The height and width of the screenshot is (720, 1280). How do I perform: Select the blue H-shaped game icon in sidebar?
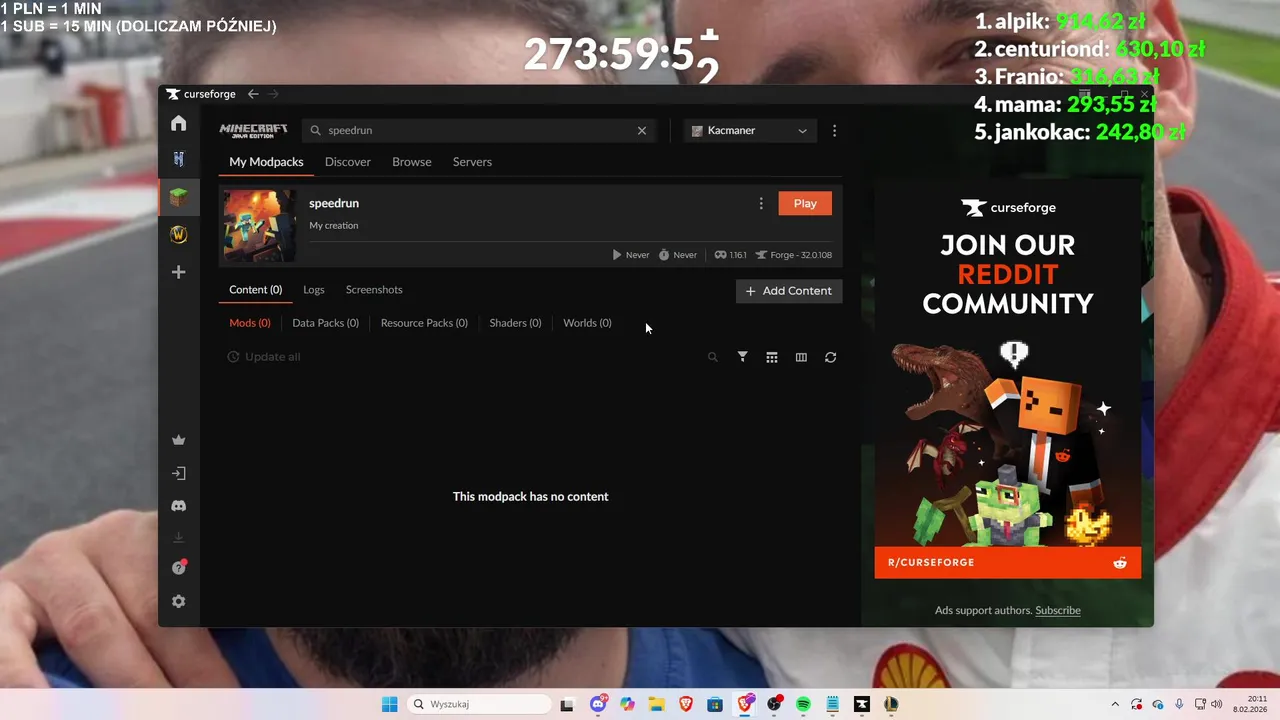pos(178,159)
